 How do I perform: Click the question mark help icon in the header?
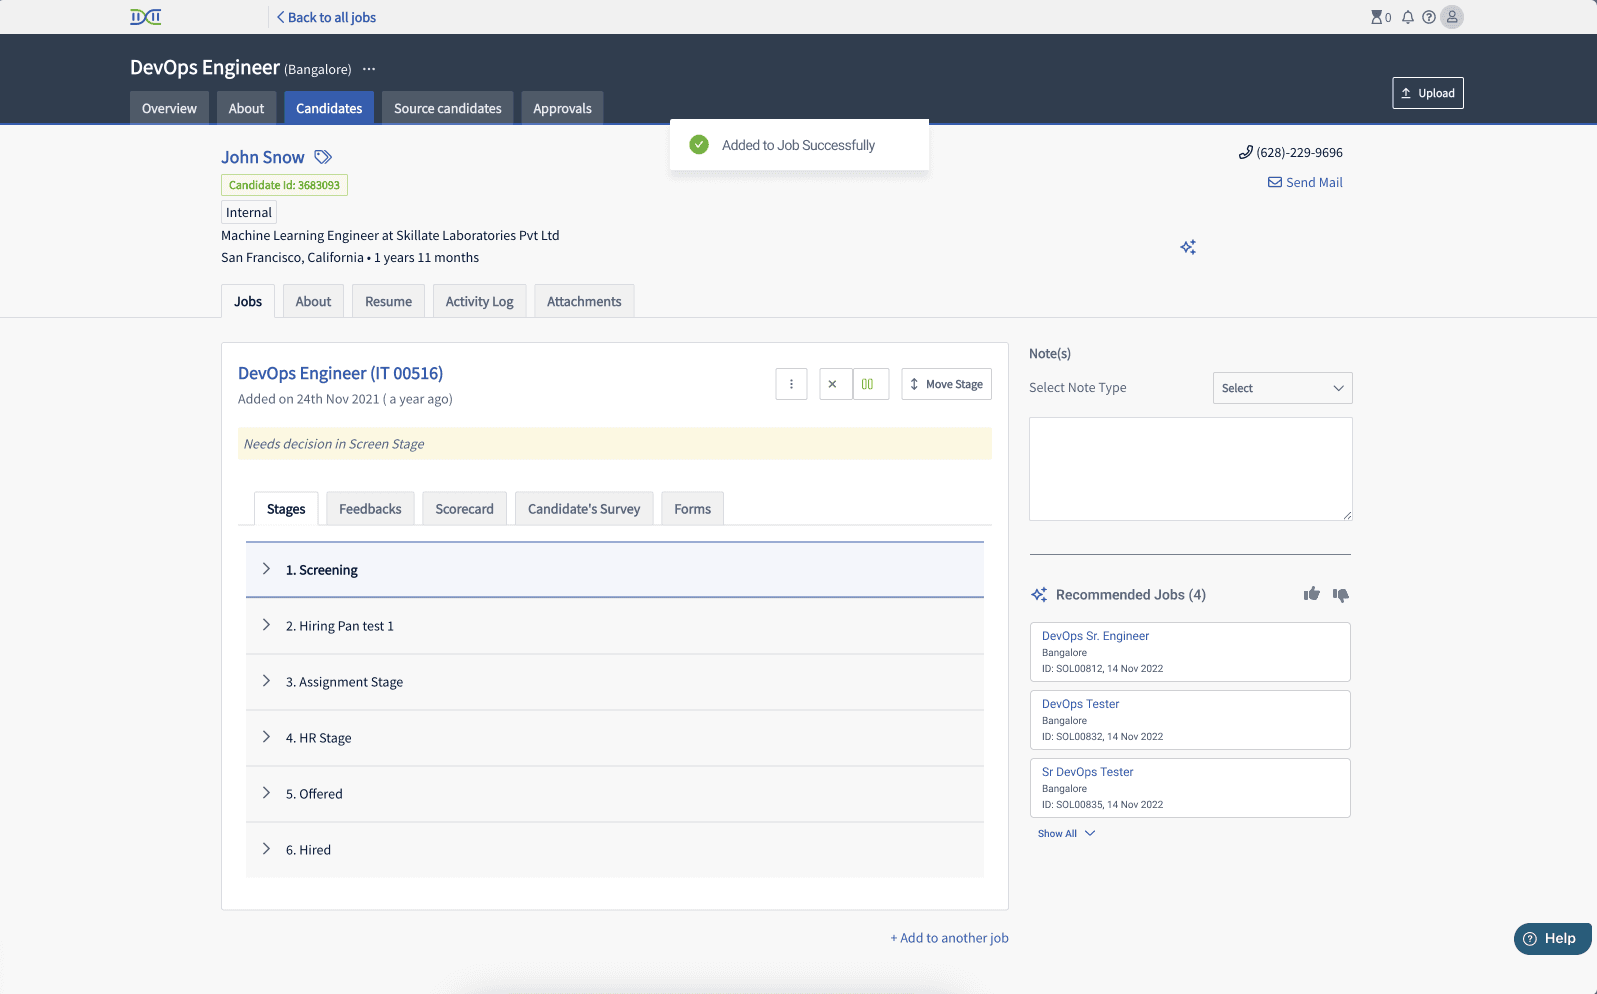[x=1429, y=17]
